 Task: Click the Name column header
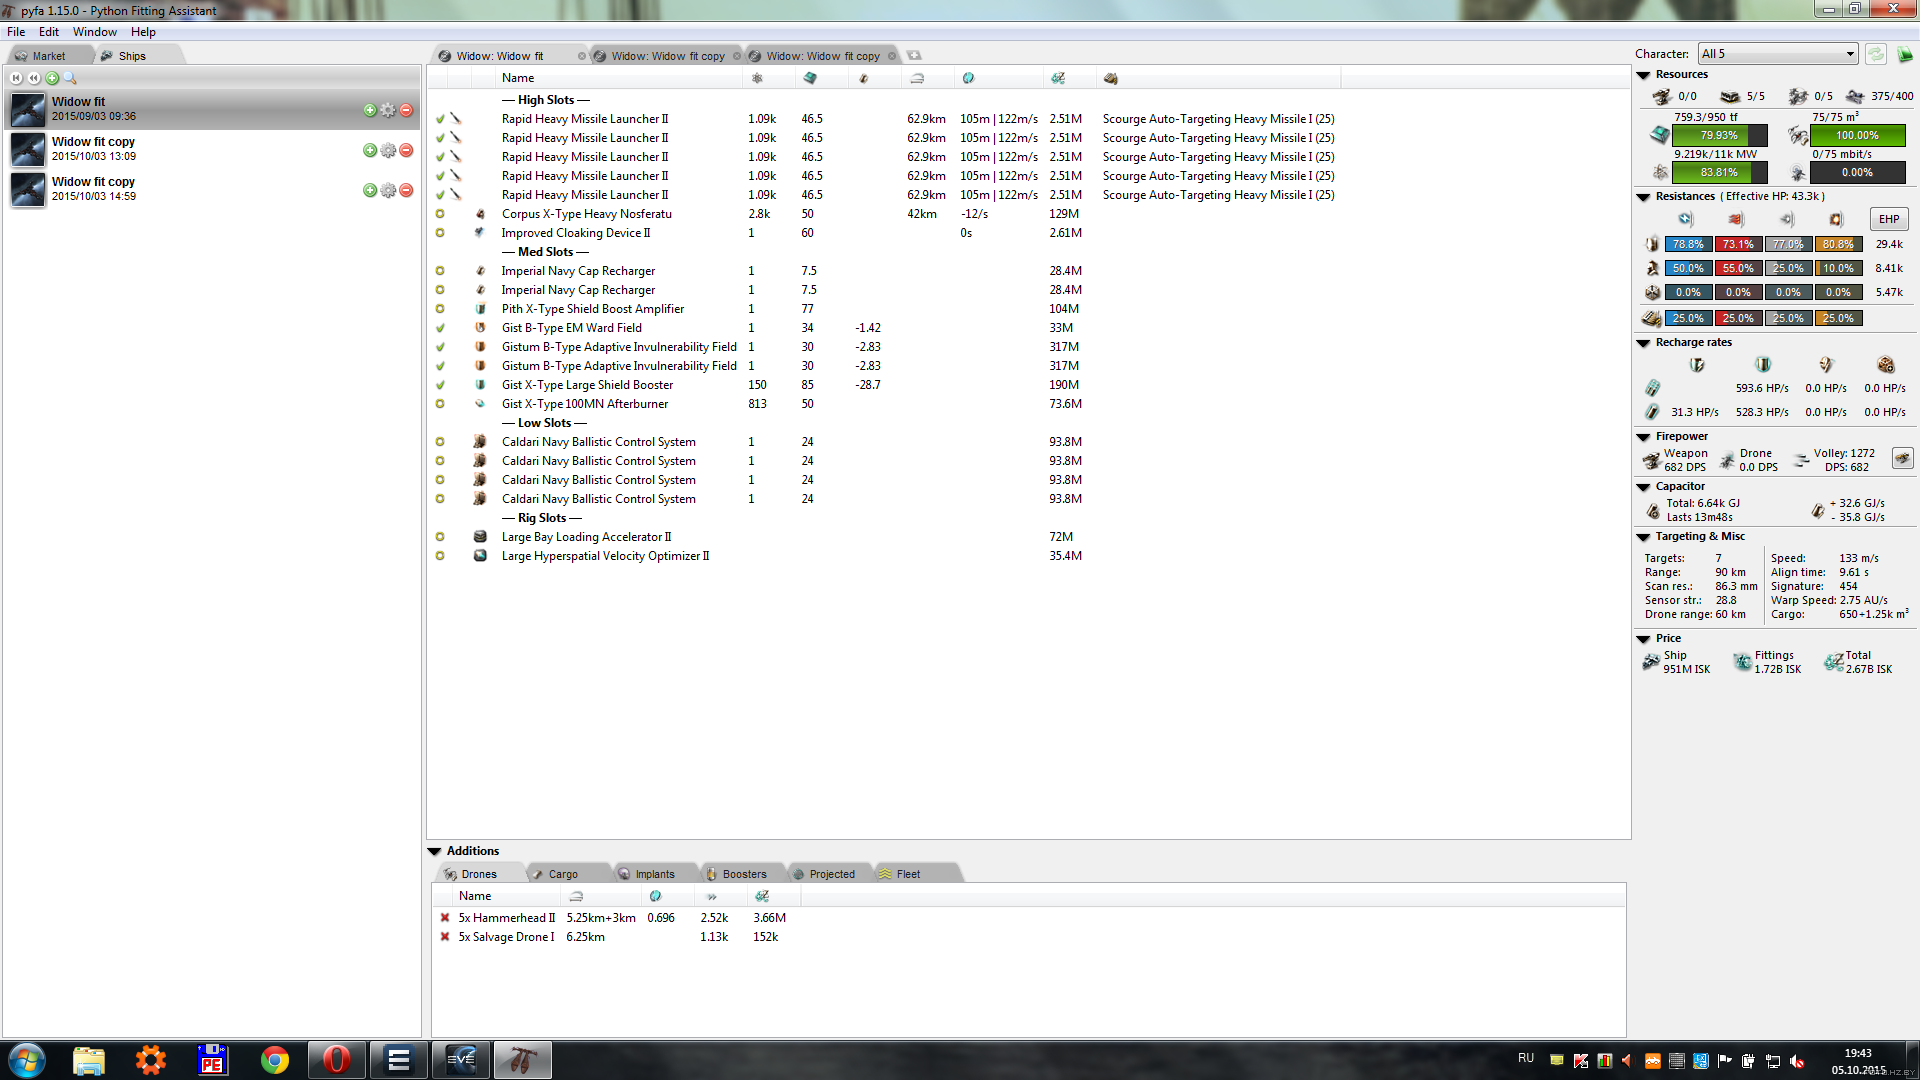pyautogui.click(x=518, y=78)
